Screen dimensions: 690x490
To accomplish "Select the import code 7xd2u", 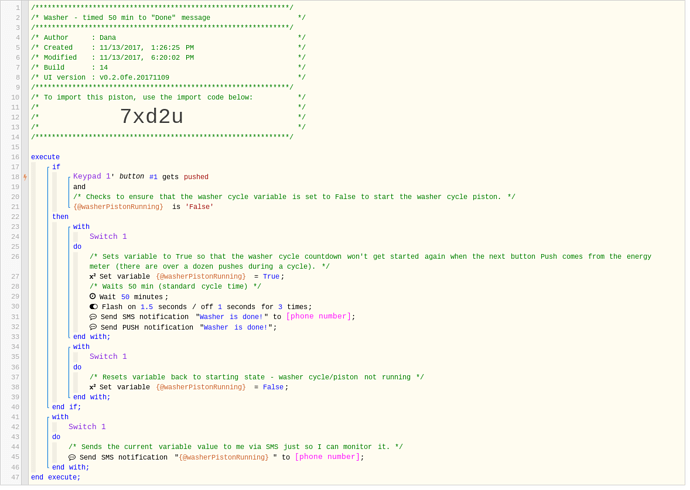I will 151,117.
